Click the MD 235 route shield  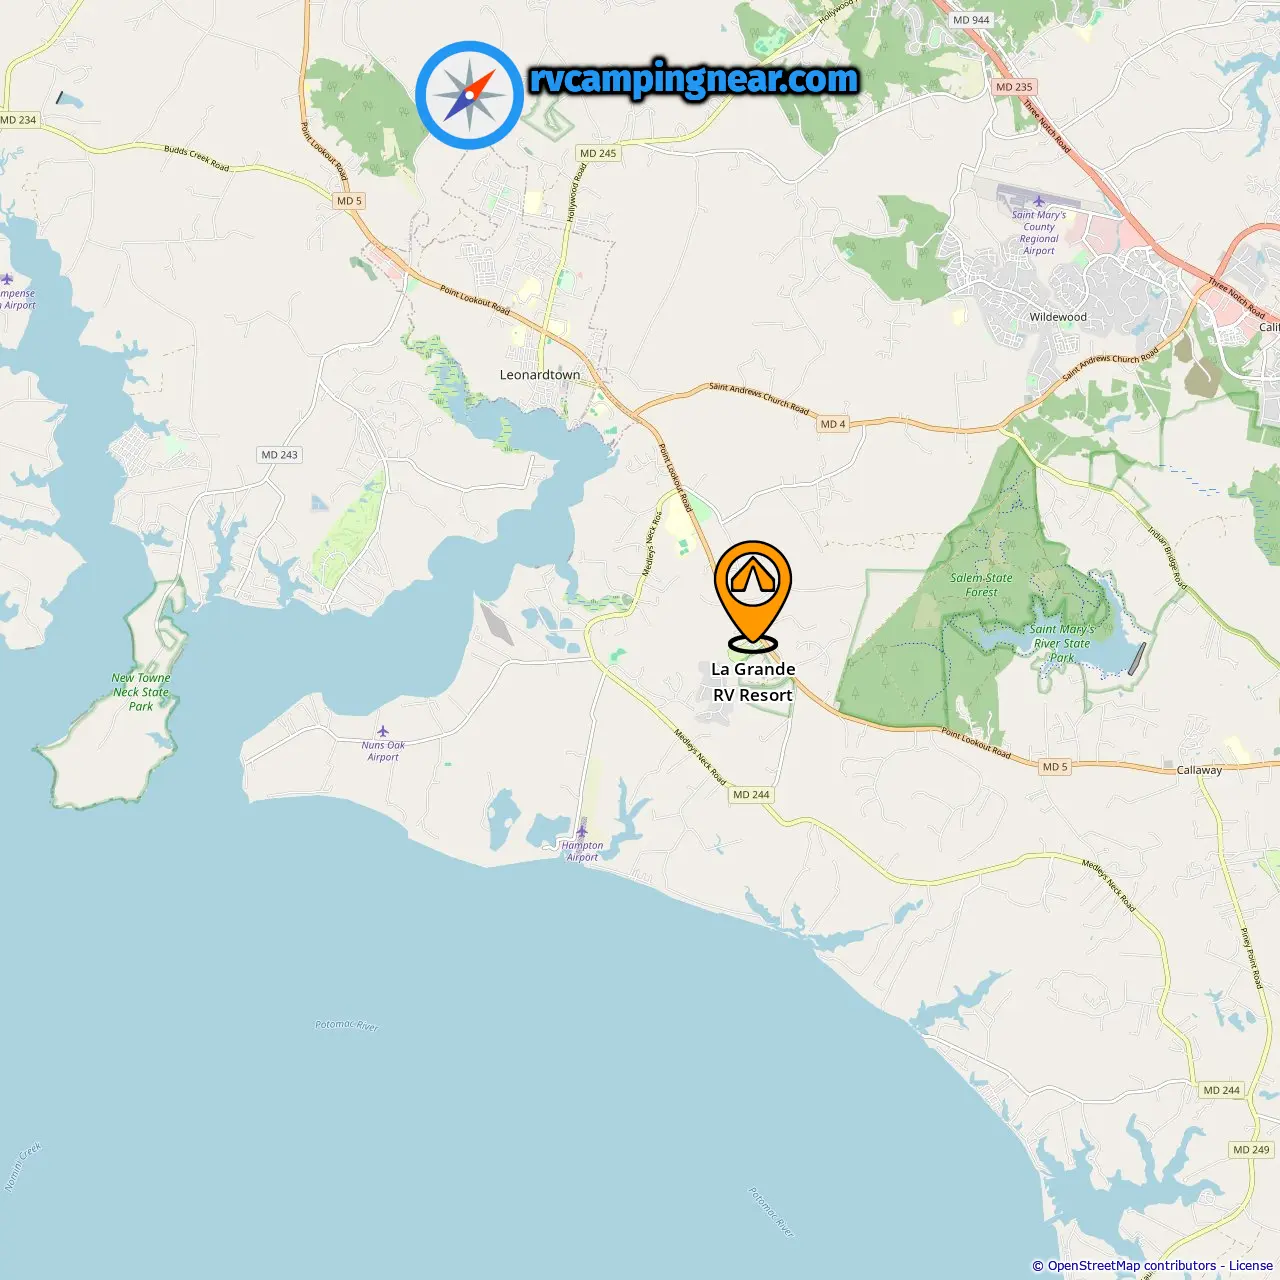[x=1014, y=87]
